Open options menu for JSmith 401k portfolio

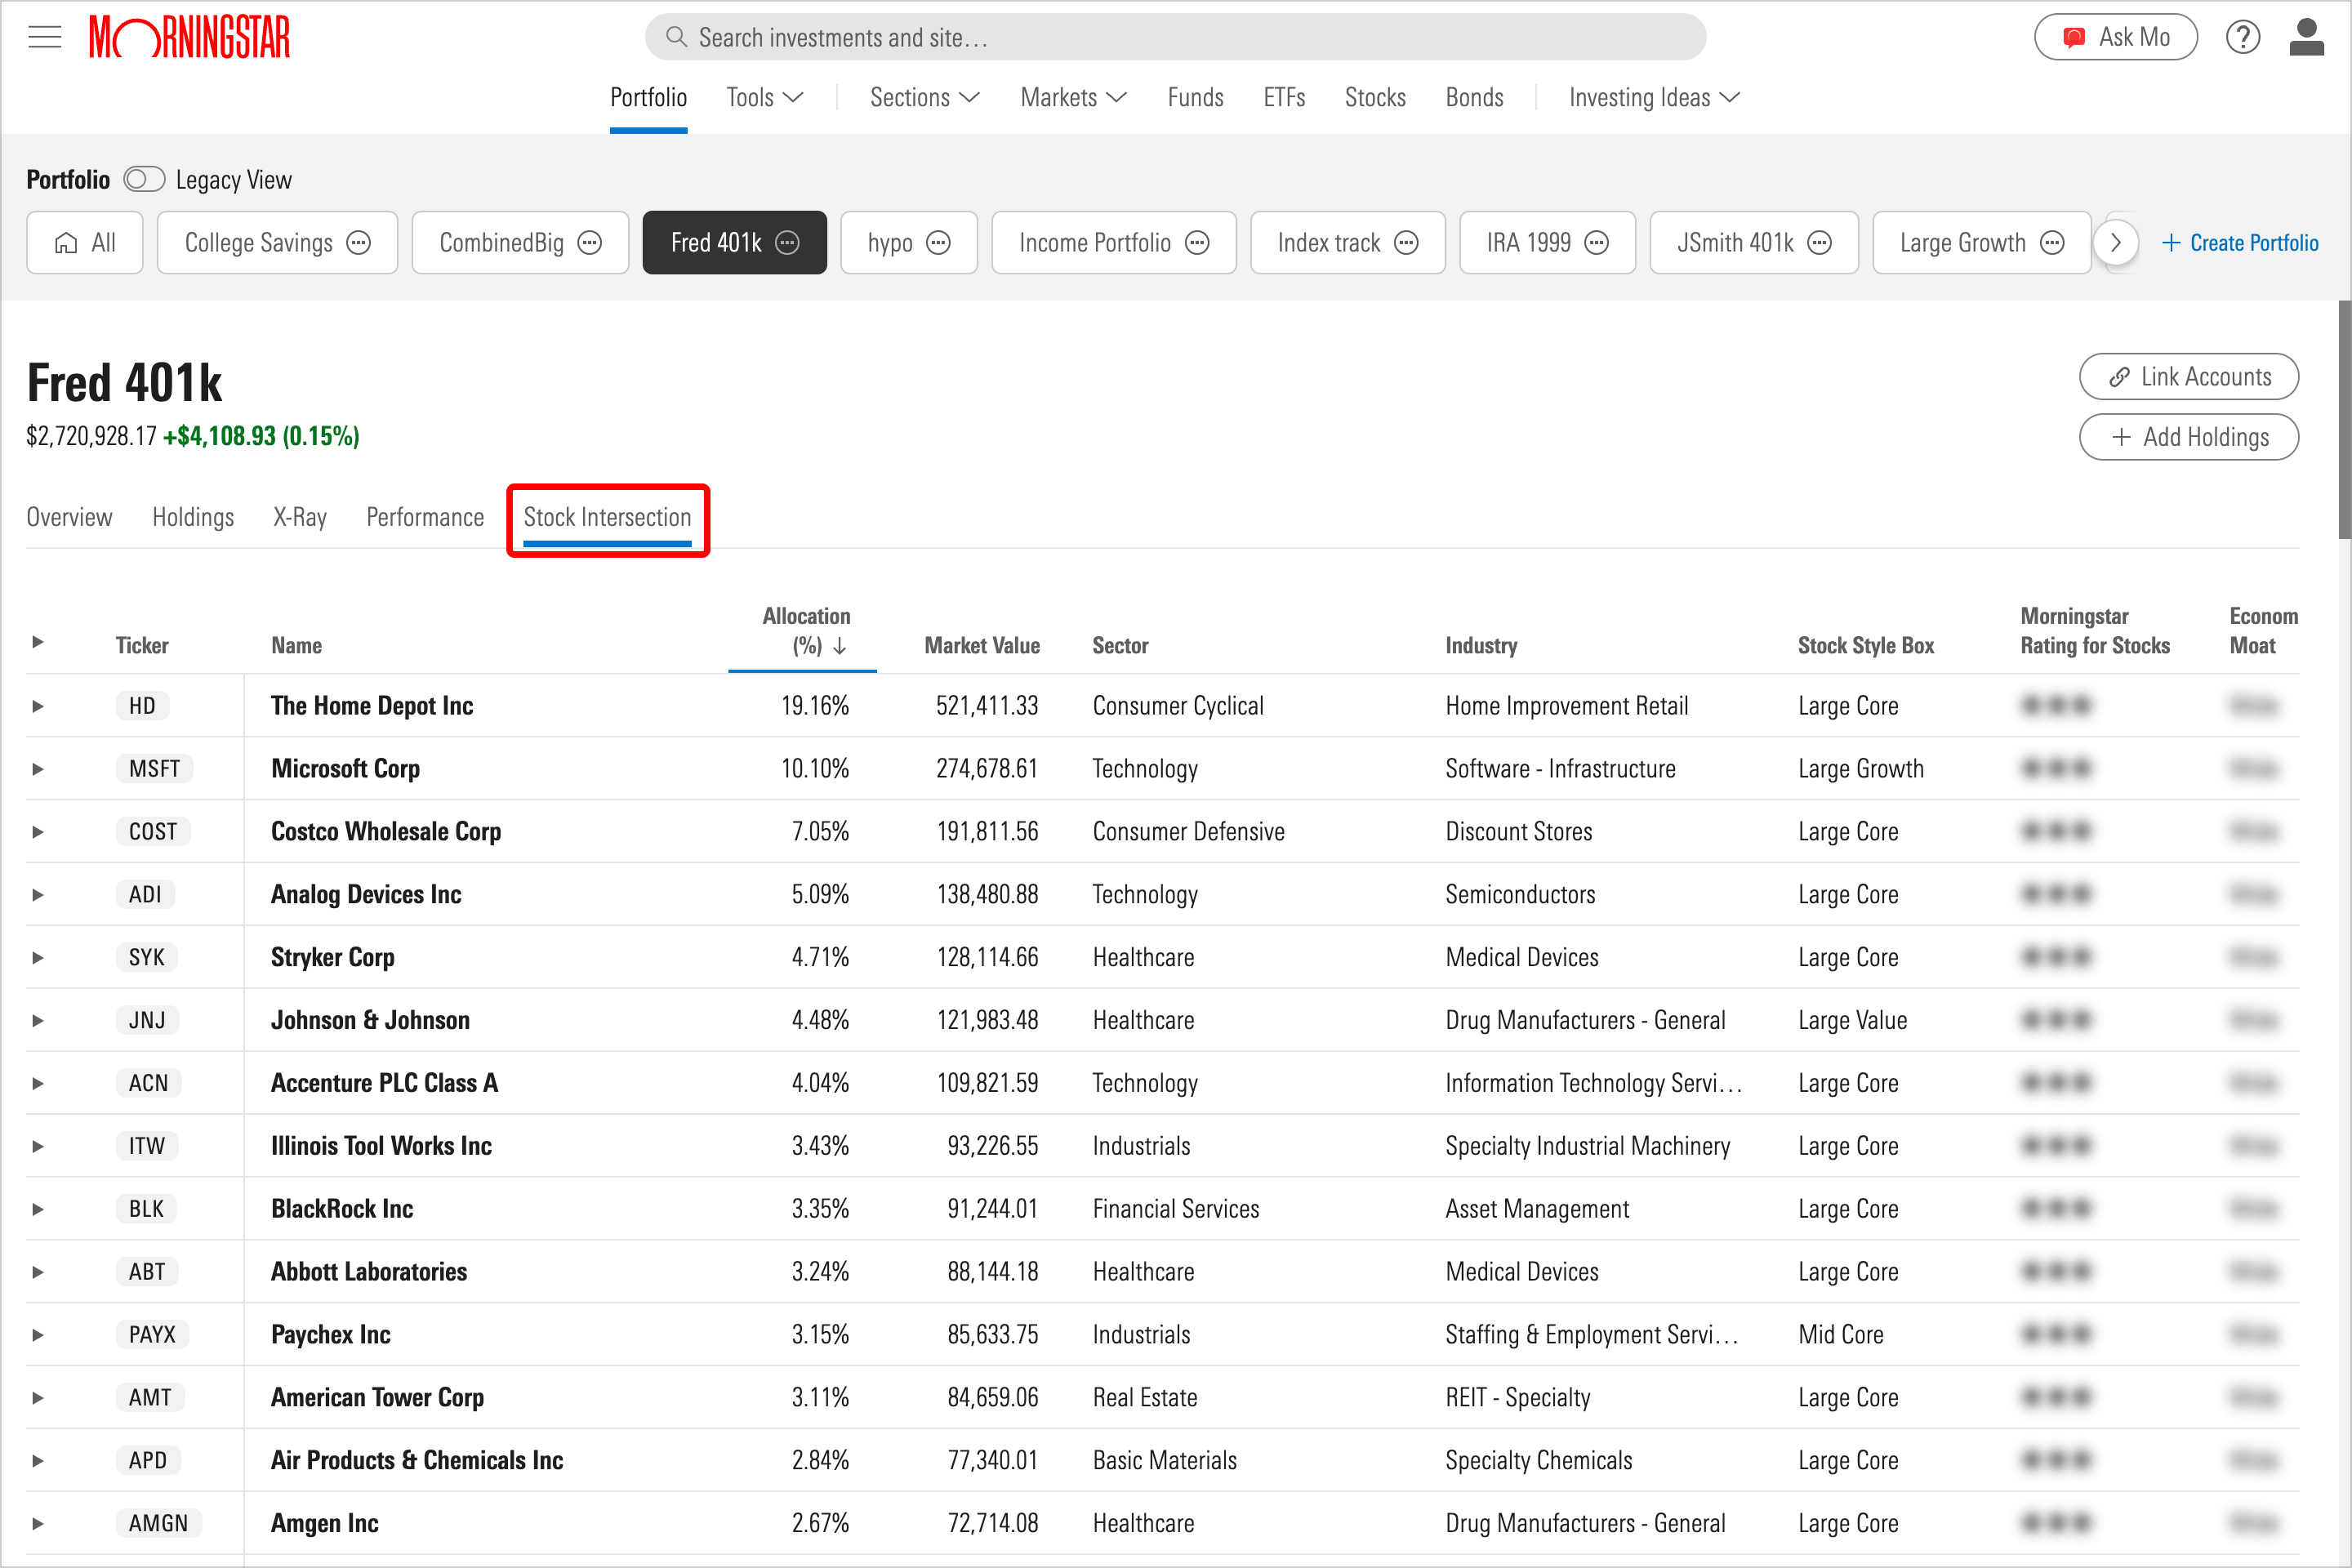[x=1820, y=243]
